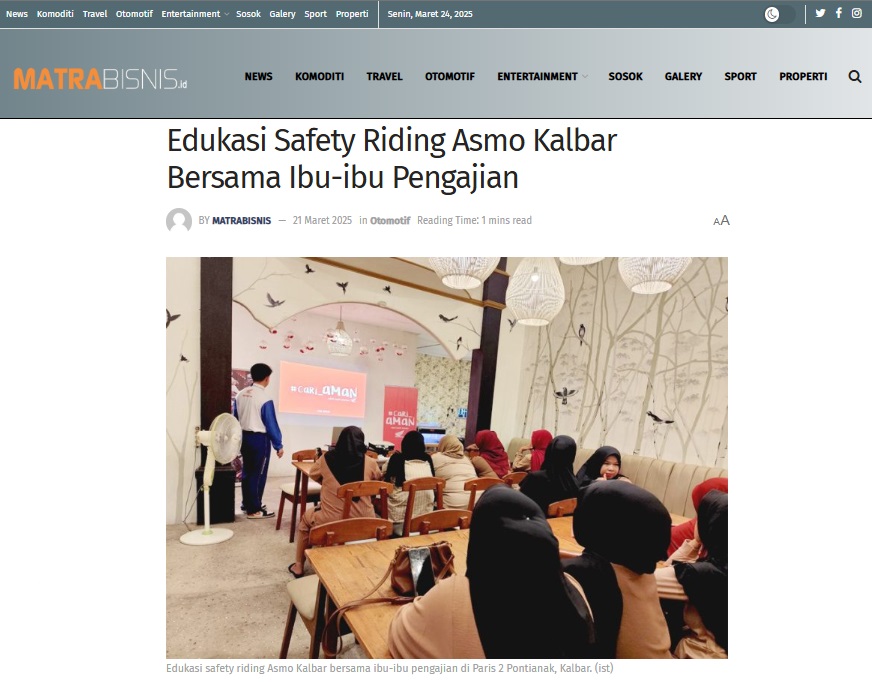This screenshot has width=872, height=682.
Task: Click the MatraBisnis.id logo
Action: pyautogui.click(x=100, y=79)
